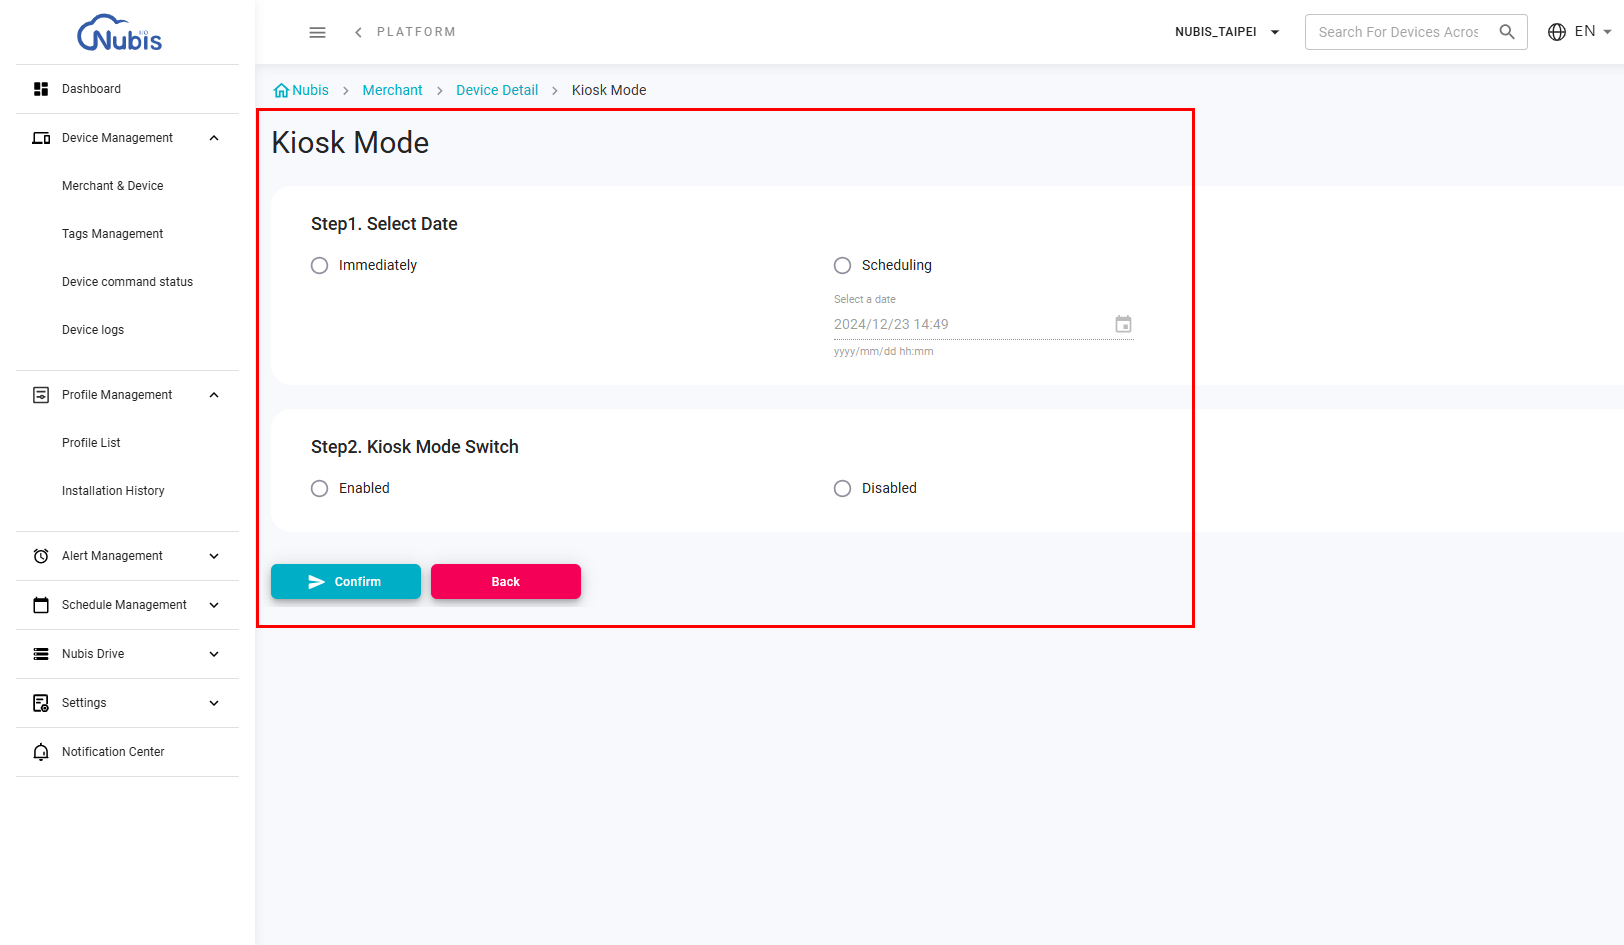Select the Scheduling radio option

[843, 265]
